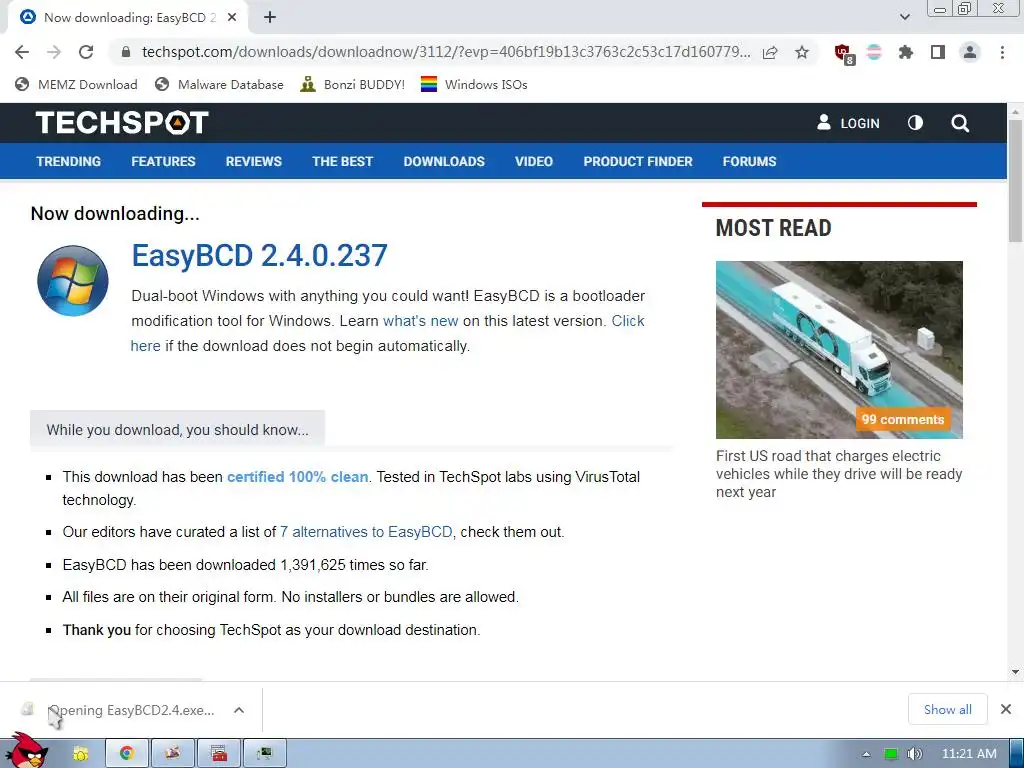Open a new tab with the plus button
1024x768 pixels.
point(270,18)
